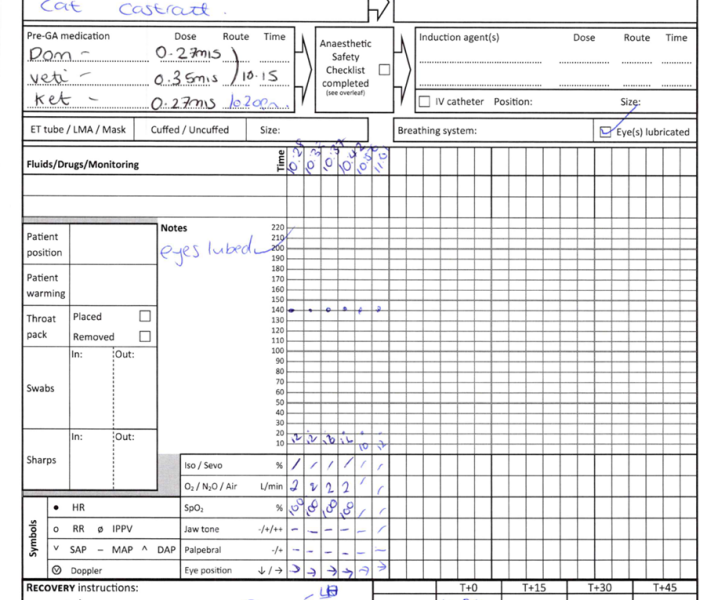Click the T+45 column header
This screenshot has width=725, height=600.
(665, 588)
